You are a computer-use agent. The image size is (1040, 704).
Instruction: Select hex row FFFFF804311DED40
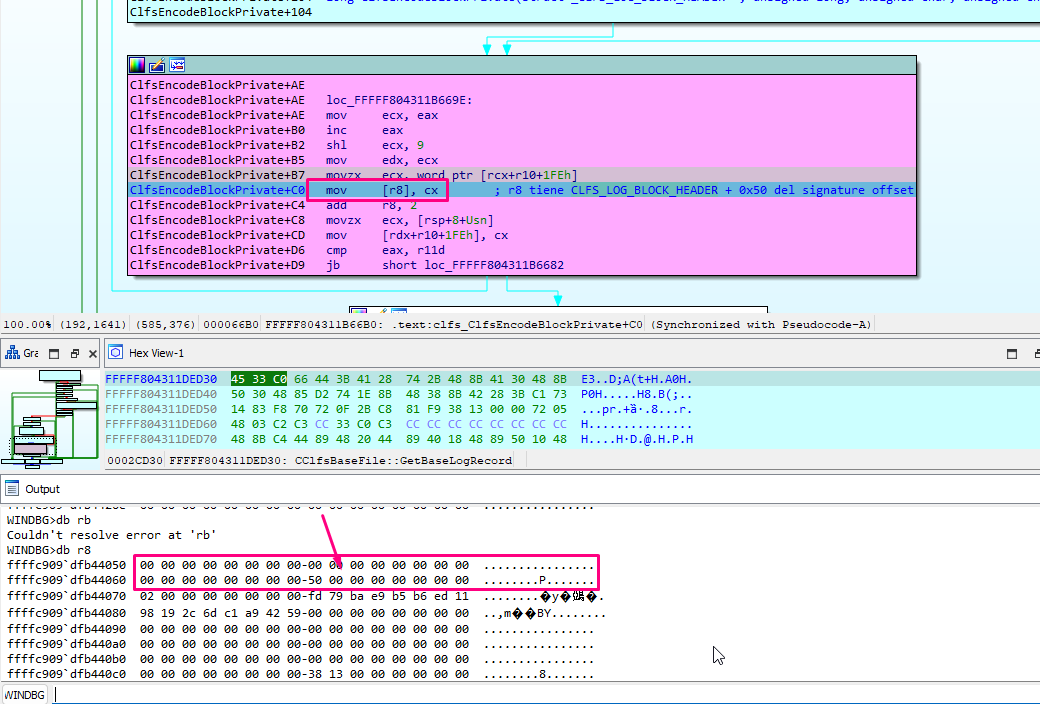pyautogui.click(x=399, y=394)
